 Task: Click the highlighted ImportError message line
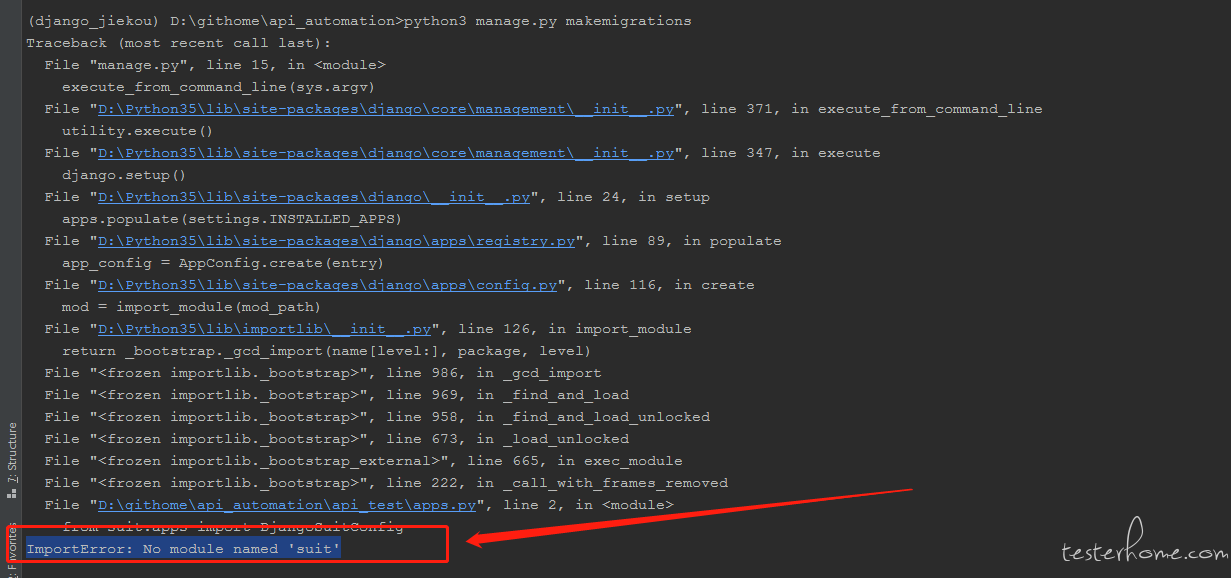coord(184,549)
